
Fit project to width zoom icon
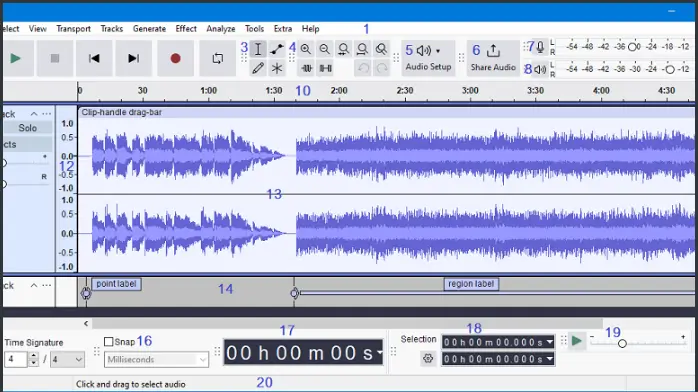coord(362,49)
